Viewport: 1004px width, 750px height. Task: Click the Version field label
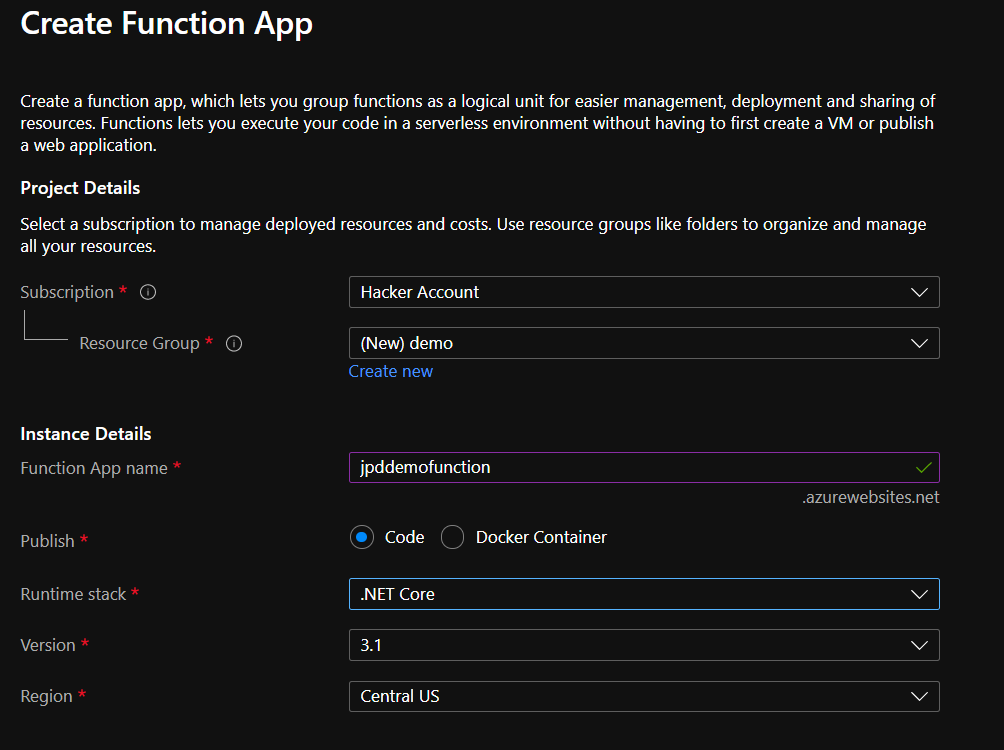click(x=48, y=645)
